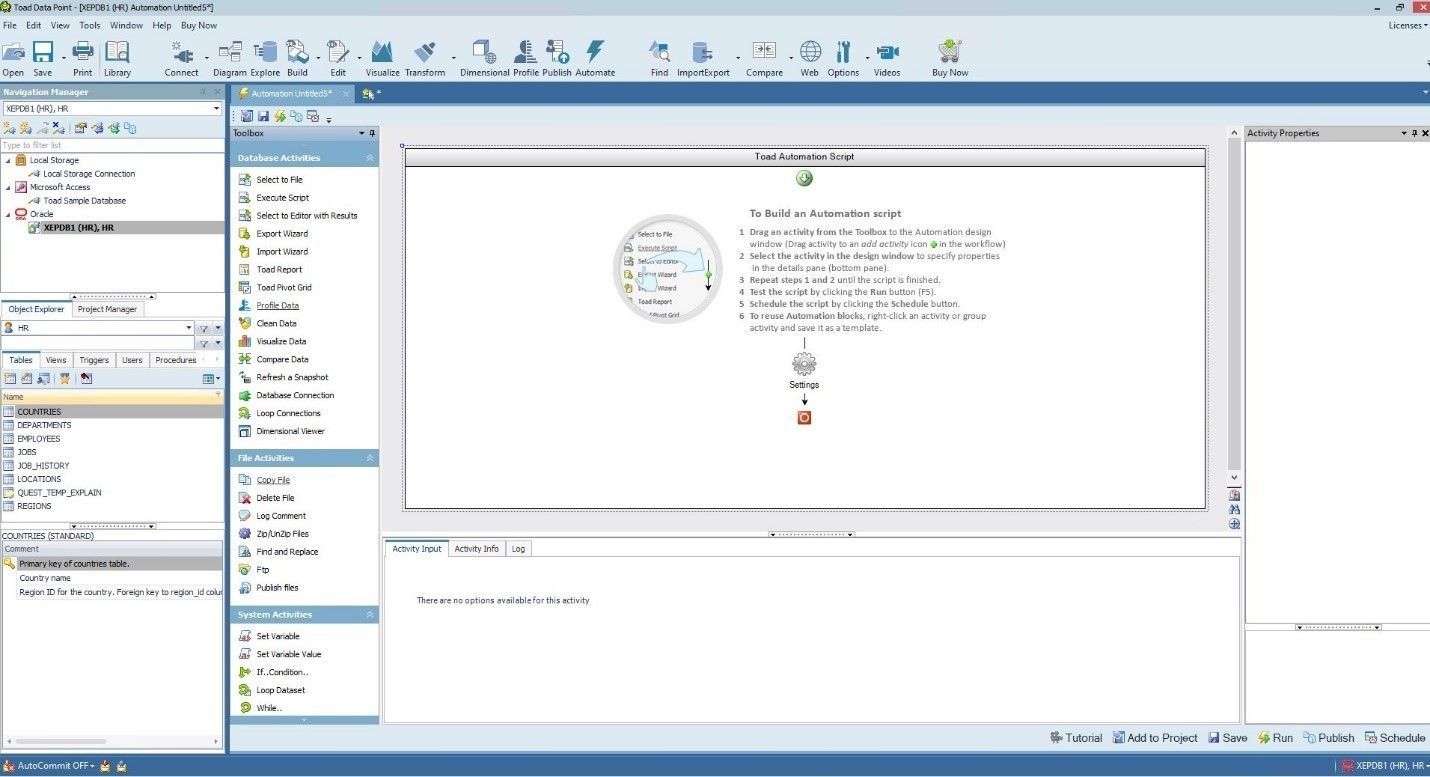Viewport: 1430px width, 777px height.
Task: Click the Licenses link
Action: click(1407, 25)
